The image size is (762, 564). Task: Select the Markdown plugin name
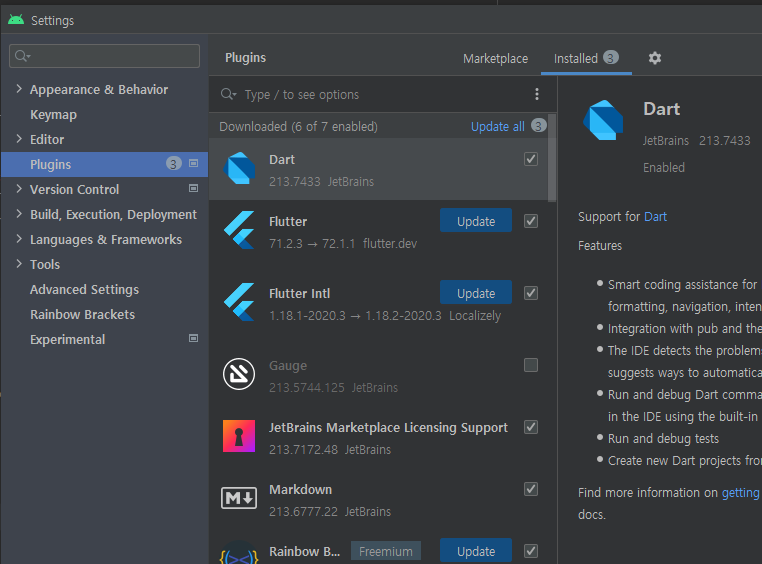click(300, 489)
